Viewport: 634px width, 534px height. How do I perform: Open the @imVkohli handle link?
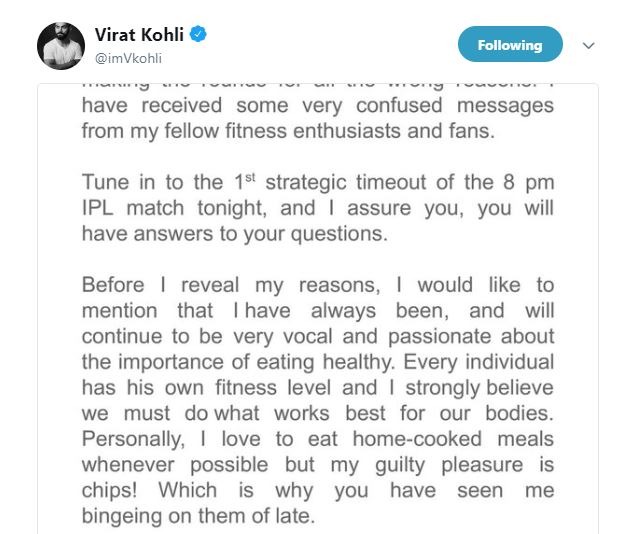tap(128, 59)
